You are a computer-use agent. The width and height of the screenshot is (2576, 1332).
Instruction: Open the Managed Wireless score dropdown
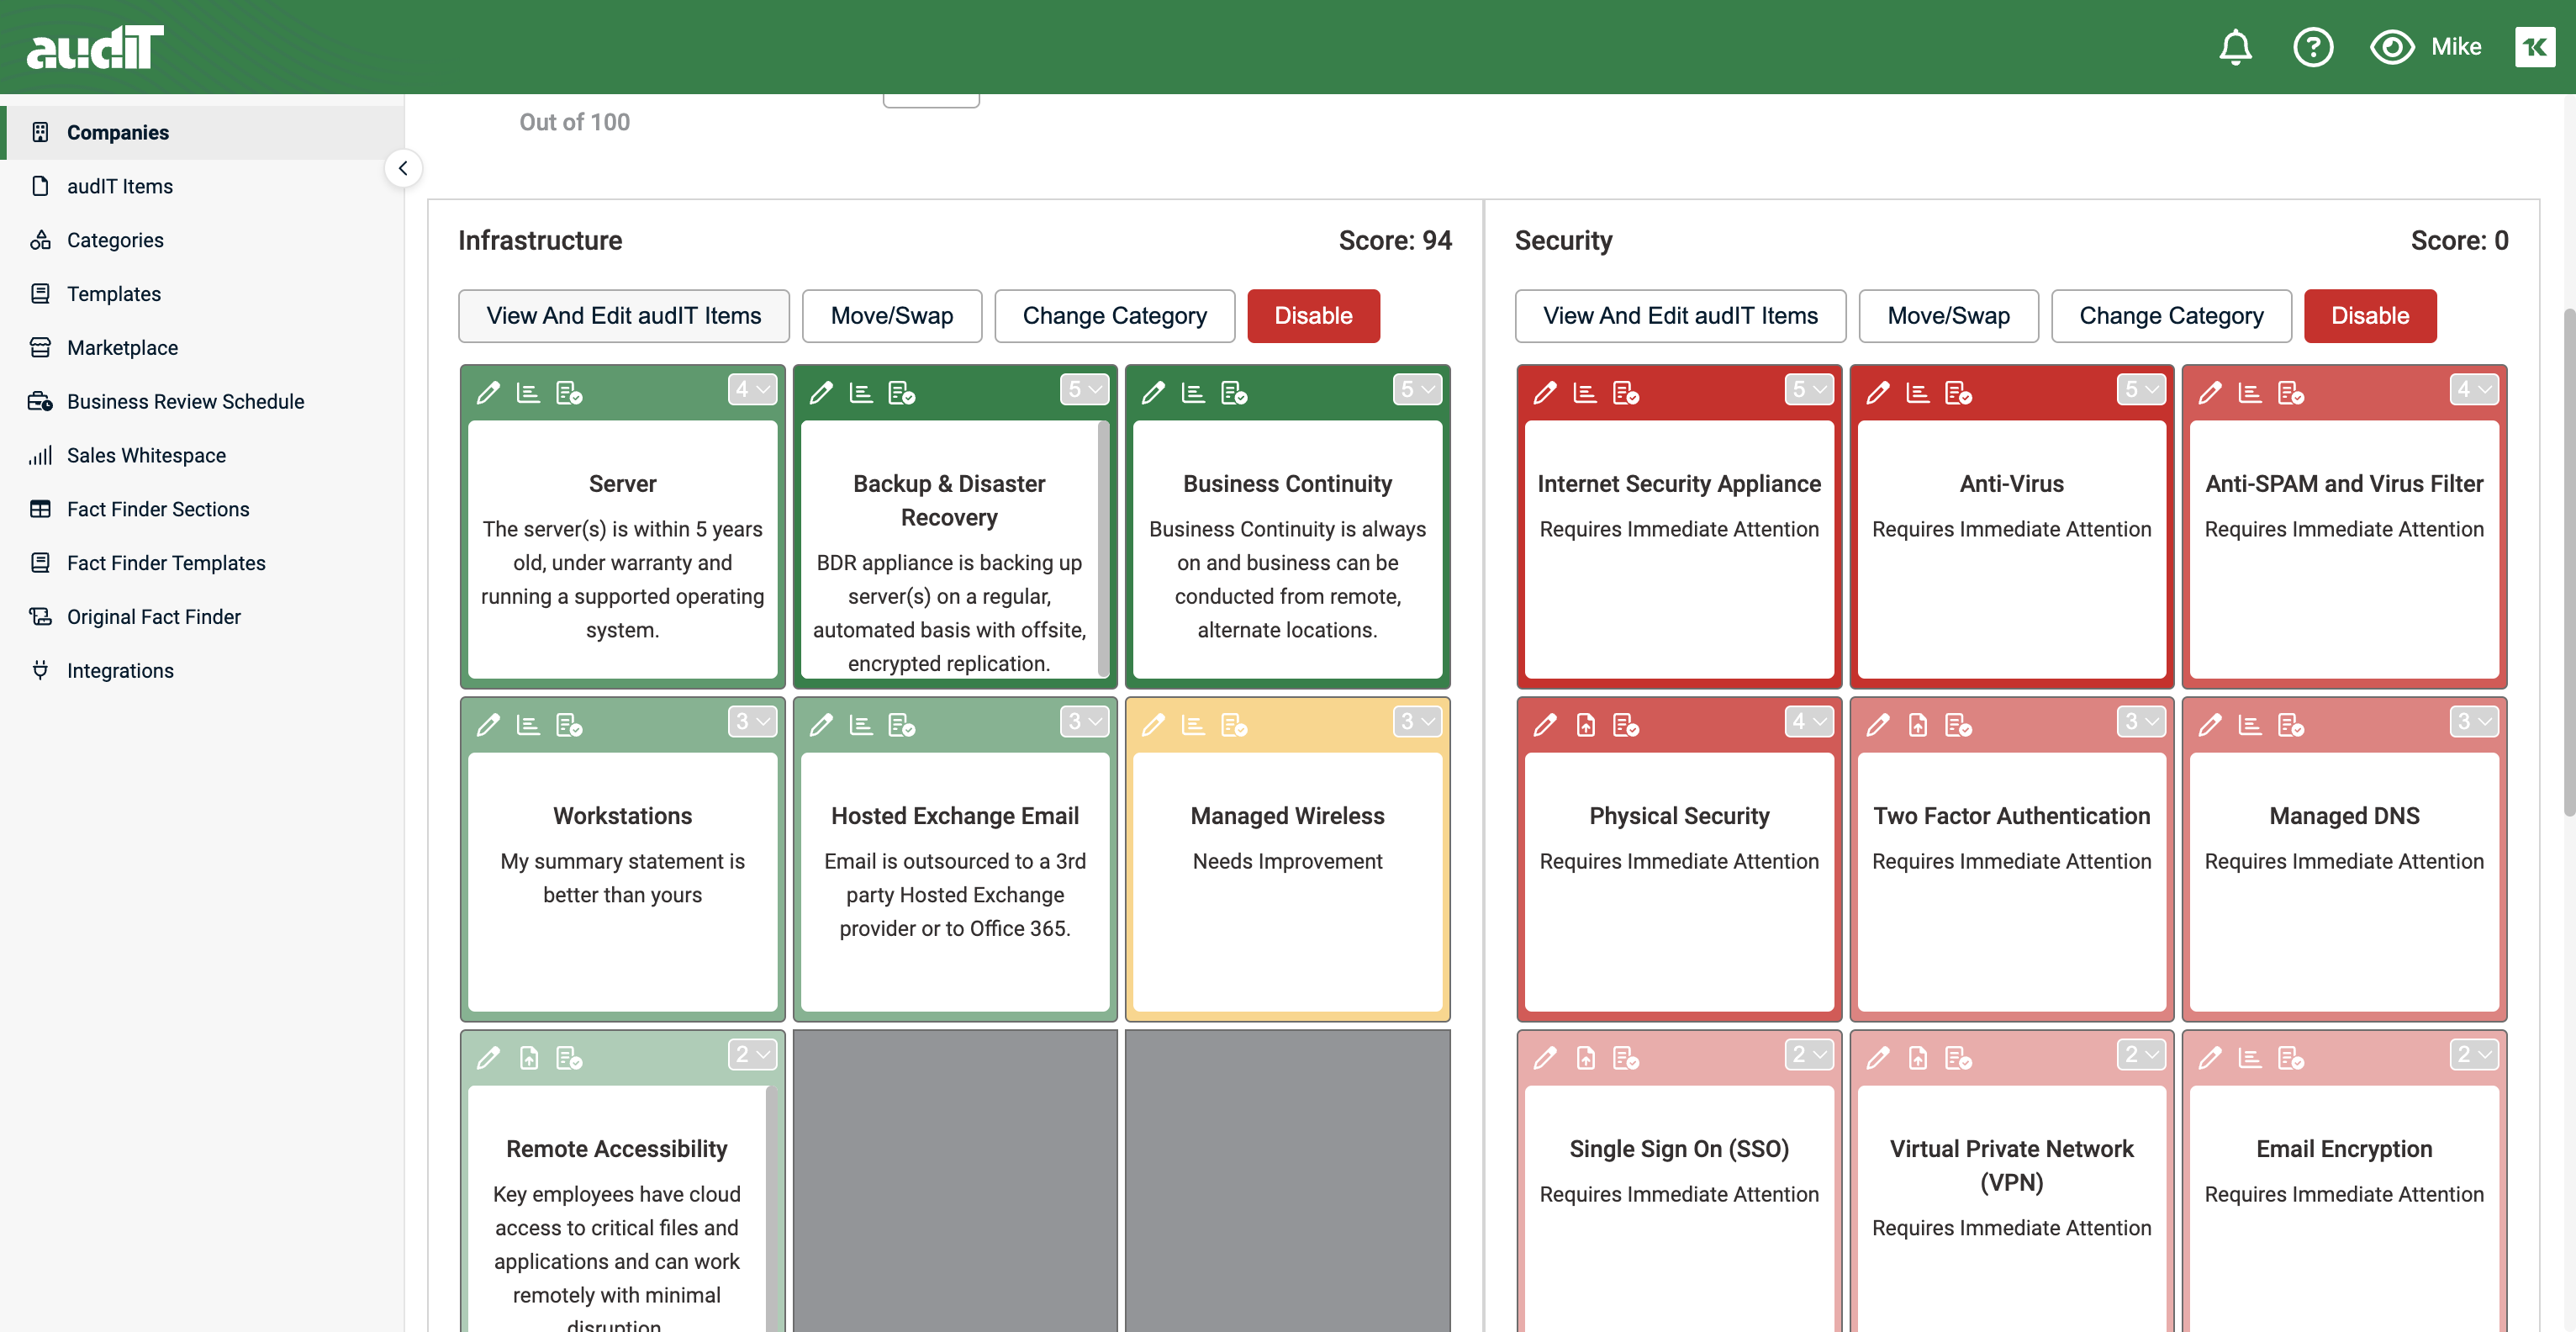[1417, 721]
